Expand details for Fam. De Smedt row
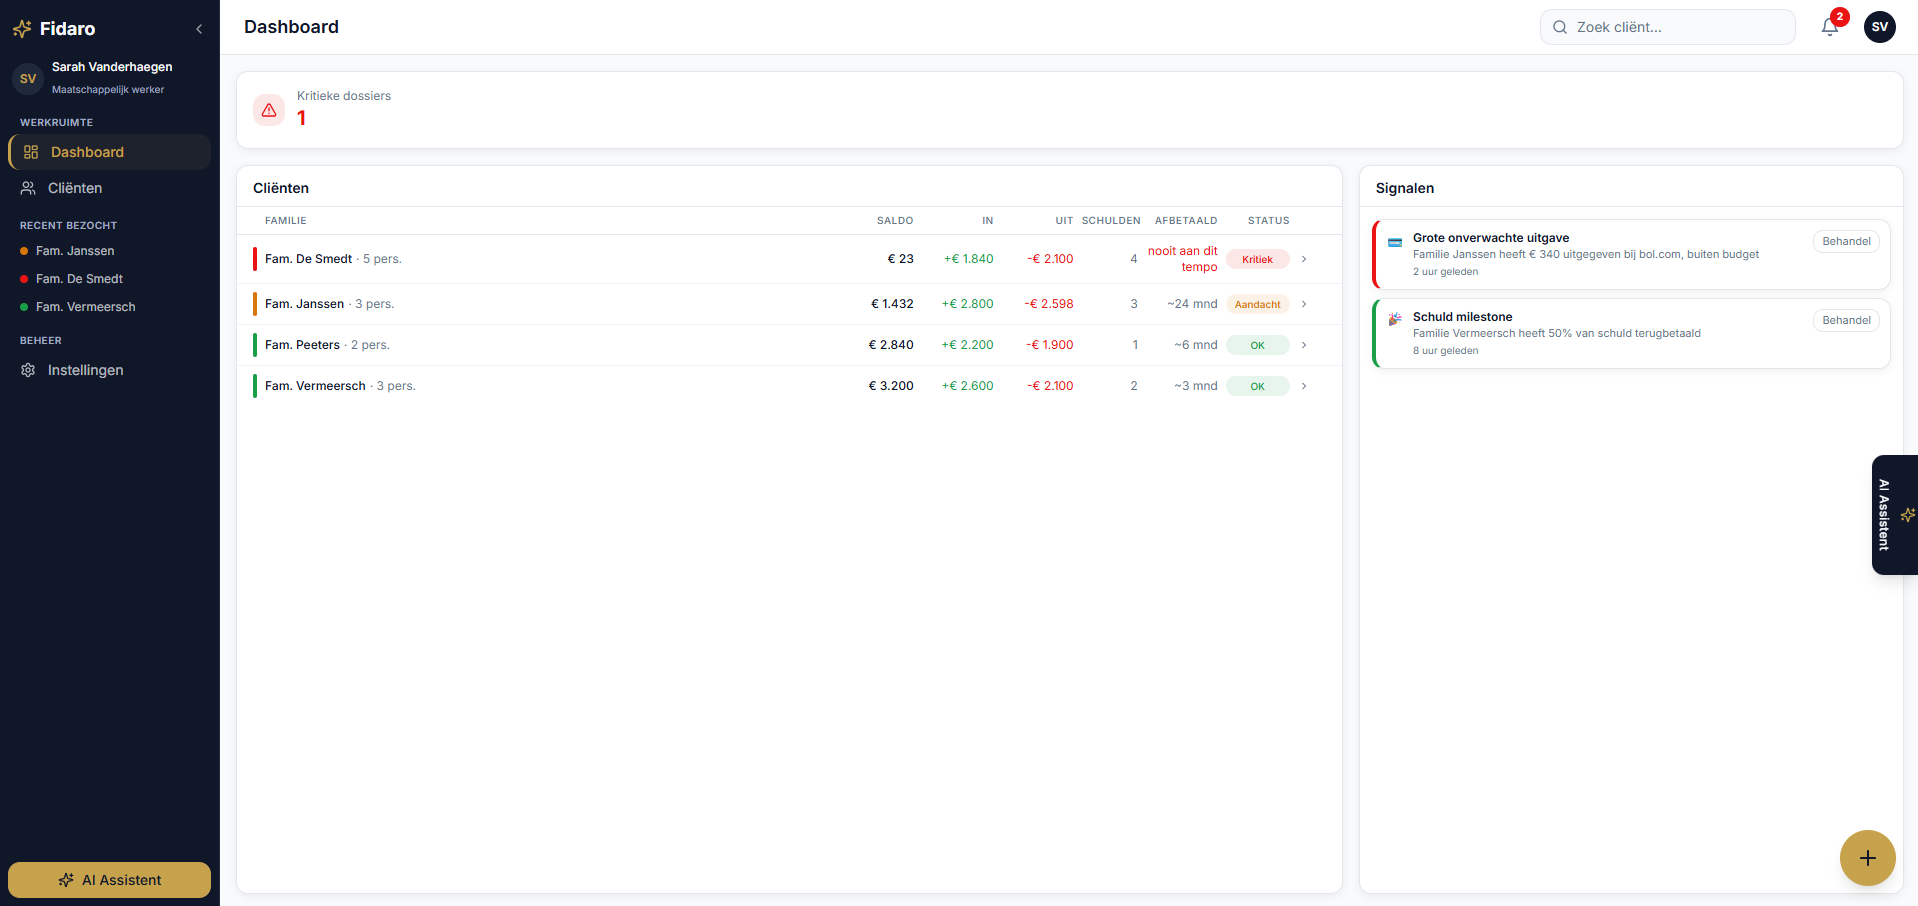This screenshot has height=906, width=1918. click(1304, 259)
